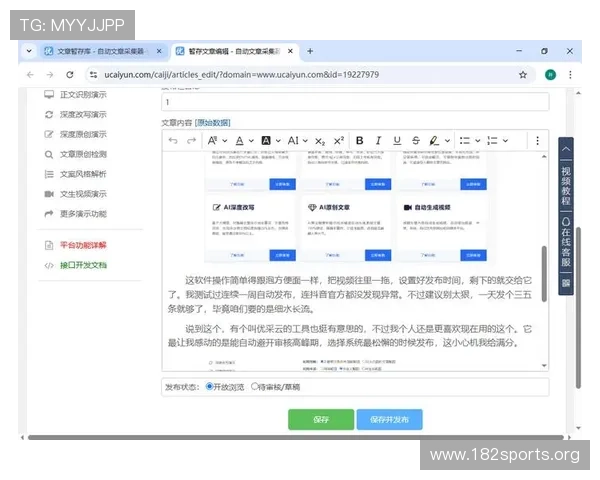600x480 pixels.
Task: Toggle bold formatting
Action: [359, 141]
